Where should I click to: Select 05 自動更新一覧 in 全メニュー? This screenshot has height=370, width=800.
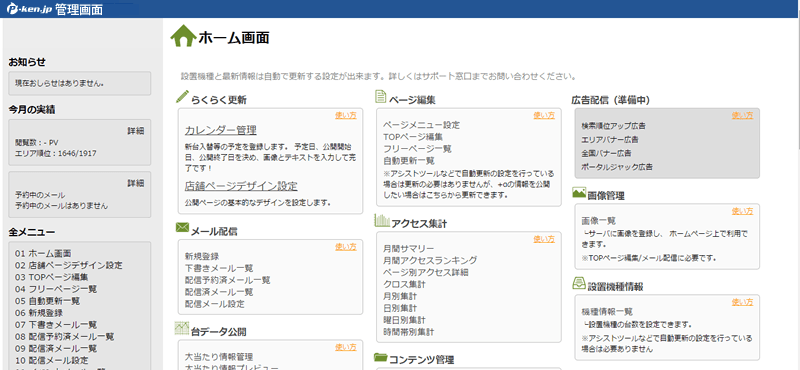pos(47,301)
